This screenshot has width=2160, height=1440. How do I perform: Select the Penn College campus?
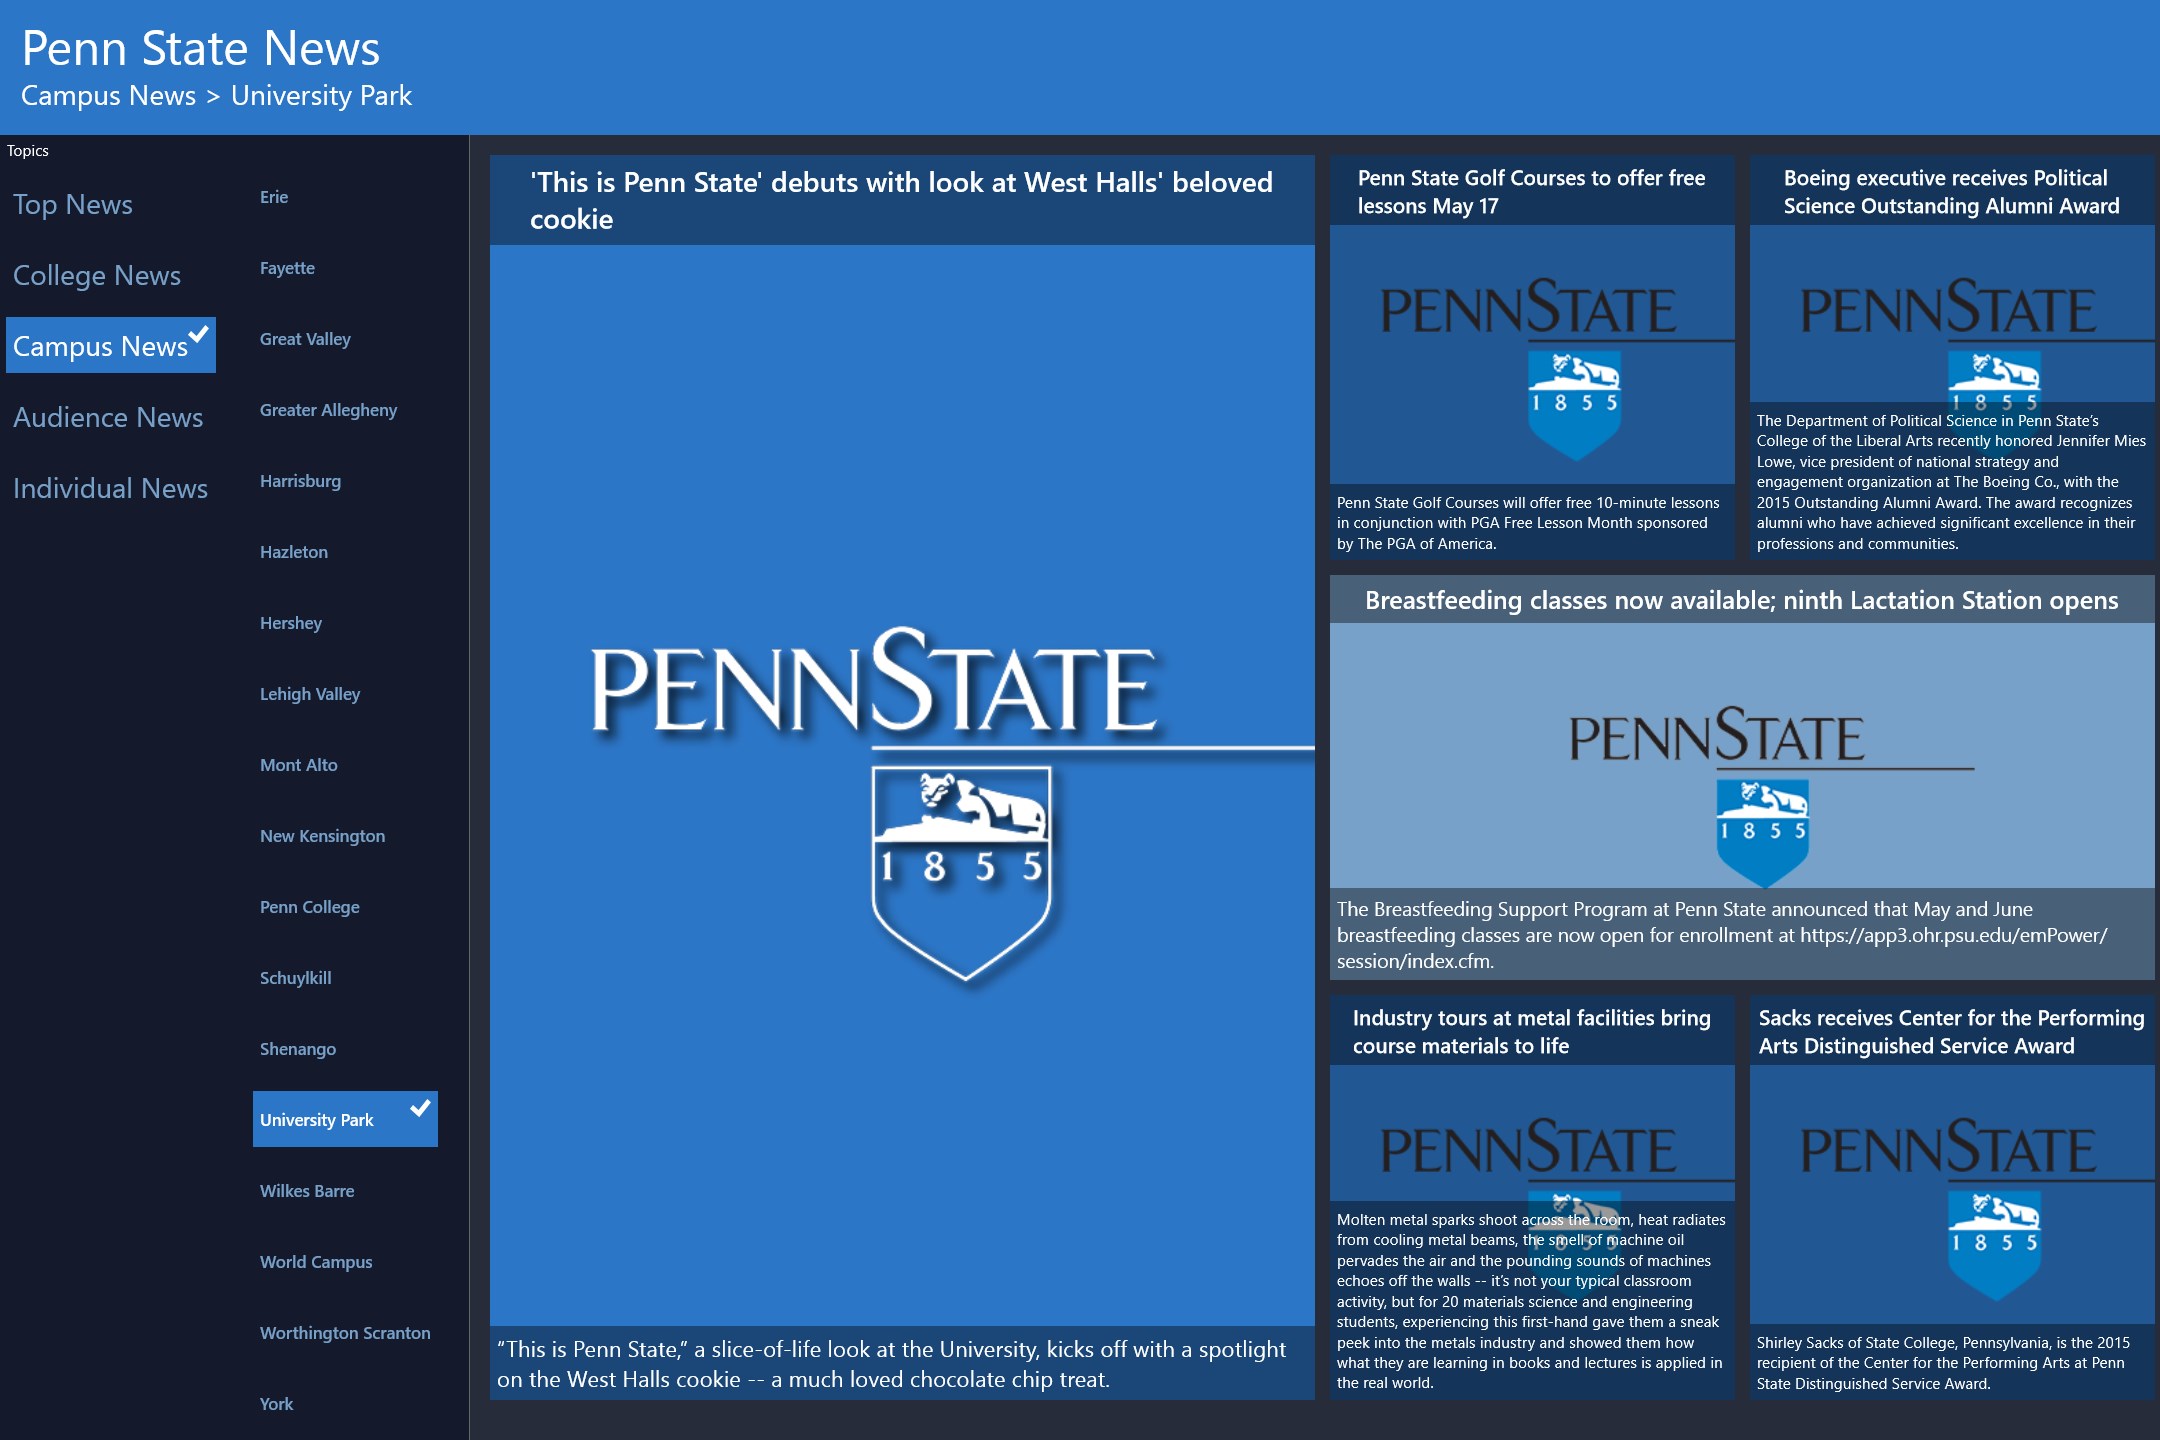click(309, 907)
